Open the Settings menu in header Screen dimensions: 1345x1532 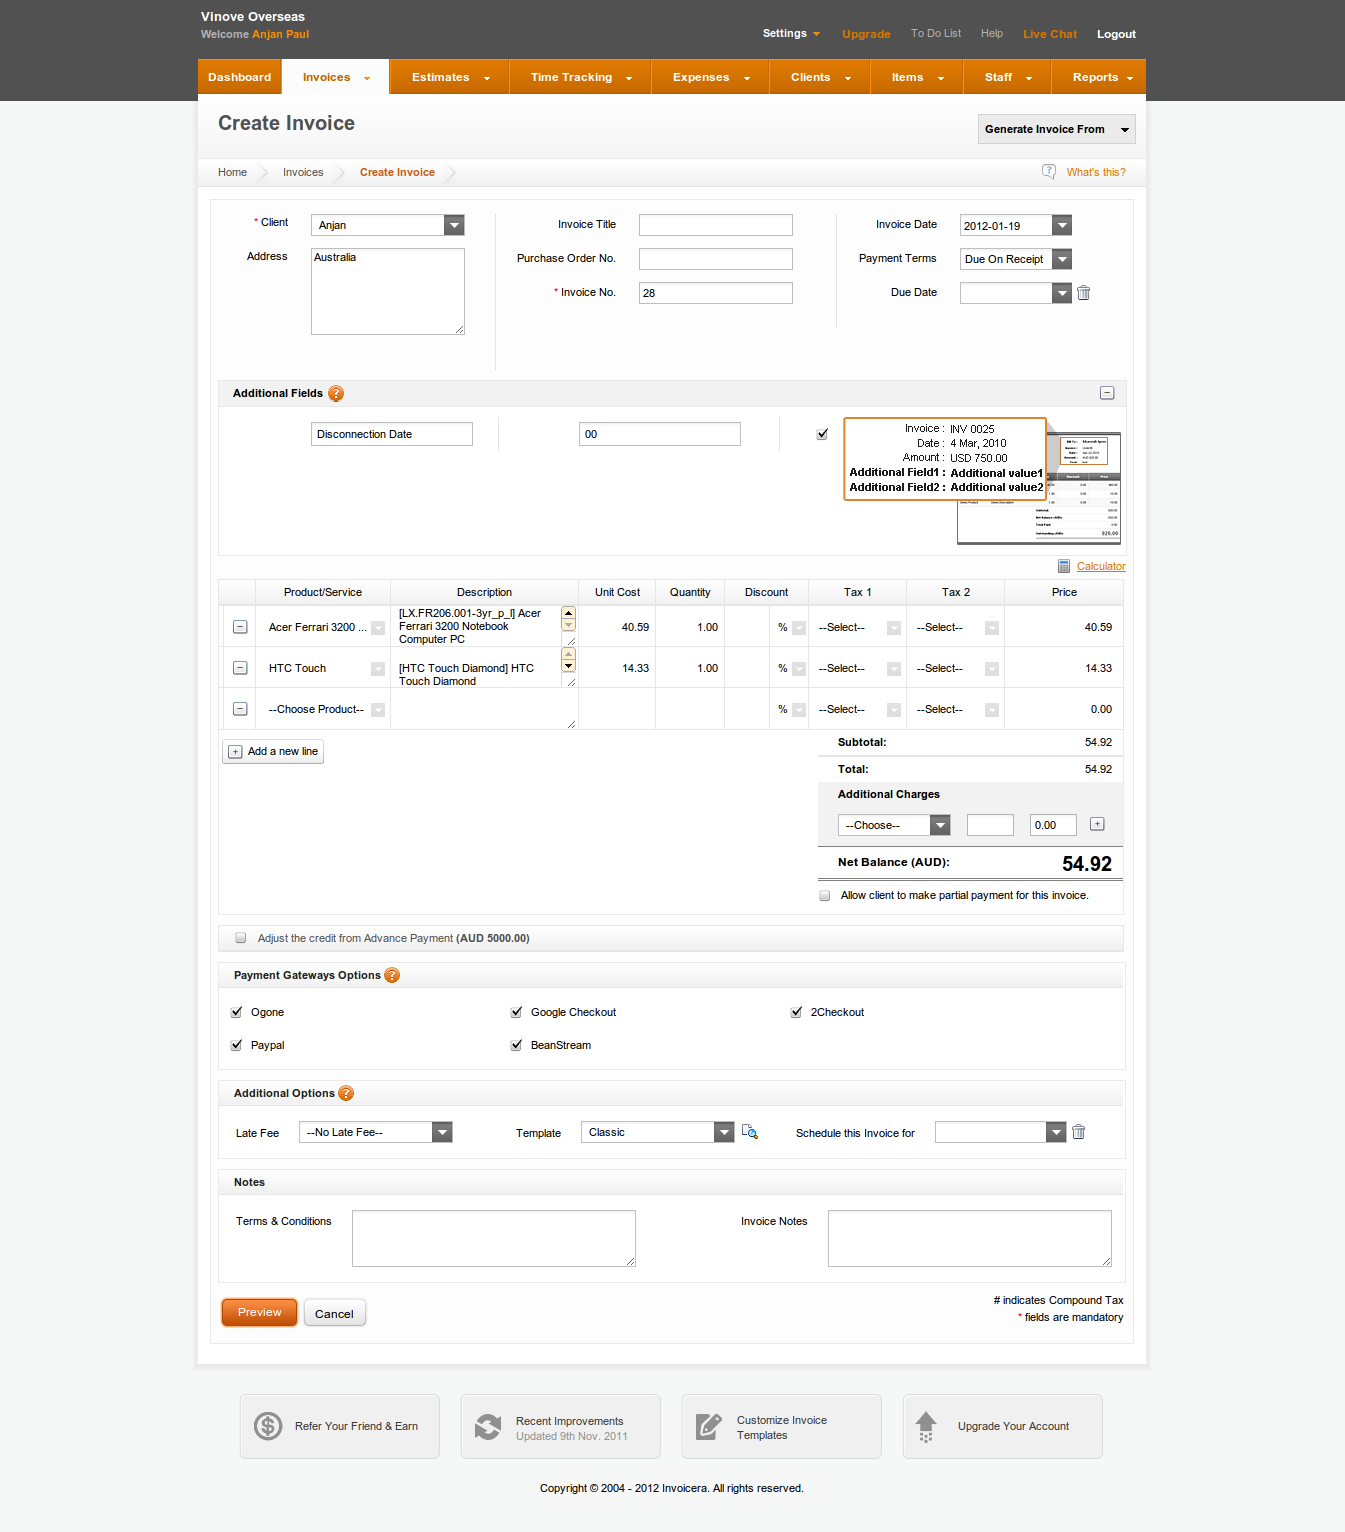click(791, 33)
